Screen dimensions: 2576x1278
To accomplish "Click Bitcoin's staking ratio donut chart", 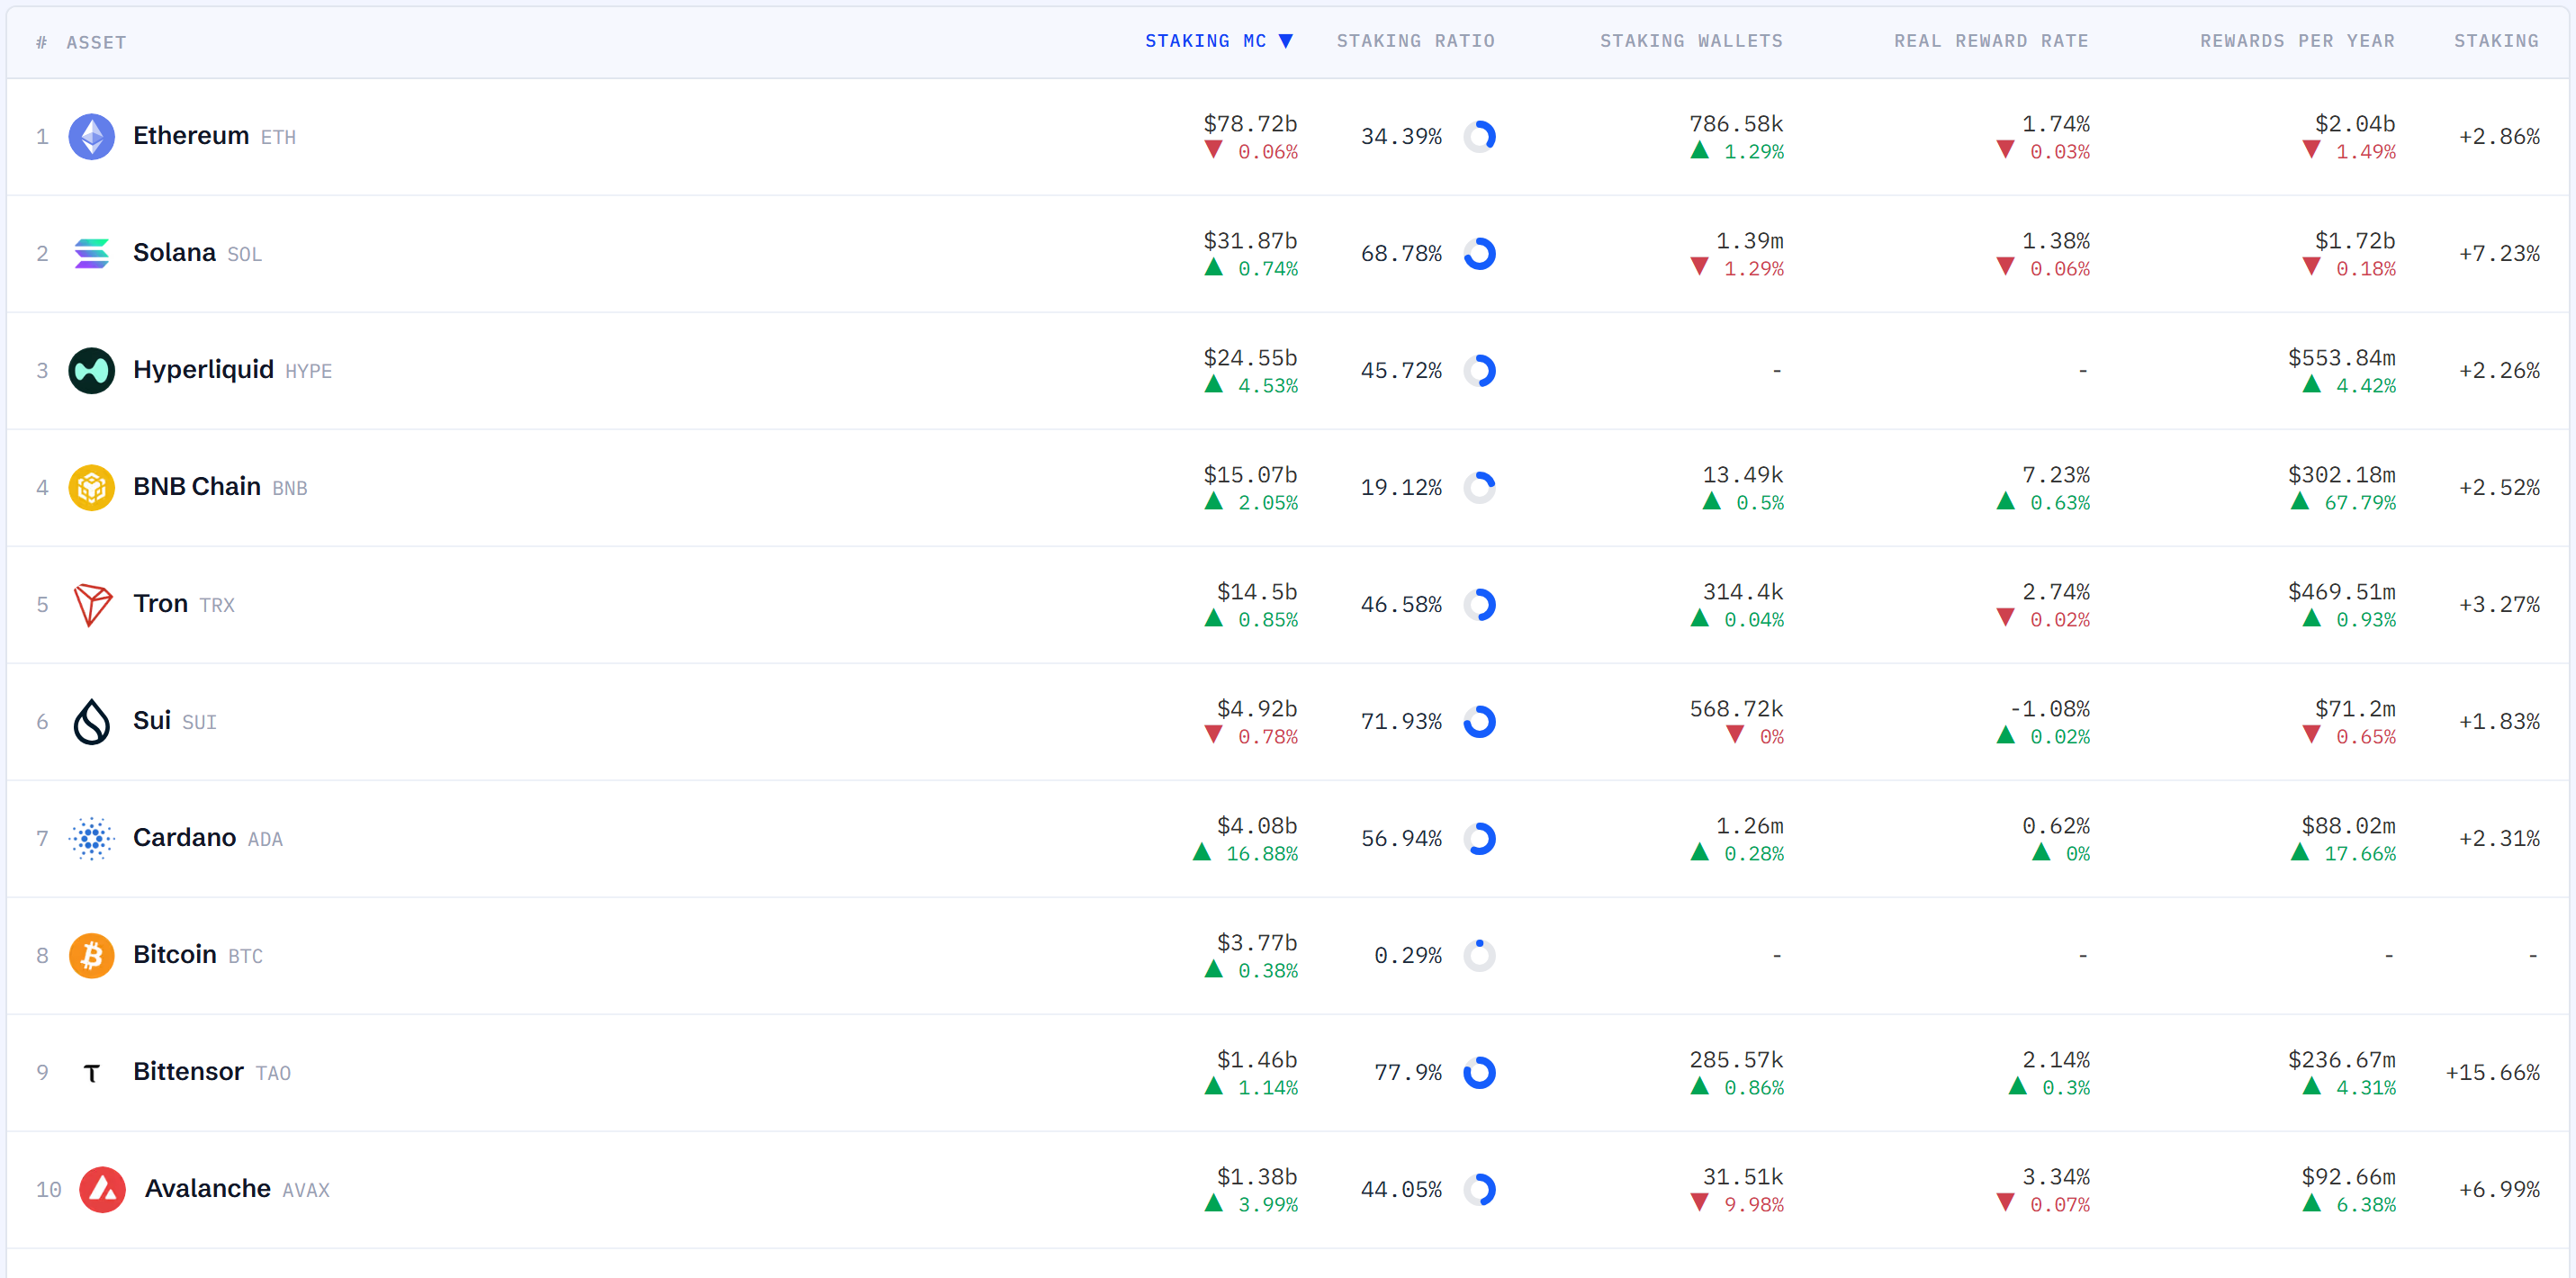I will pyautogui.click(x=1479, y=955).
